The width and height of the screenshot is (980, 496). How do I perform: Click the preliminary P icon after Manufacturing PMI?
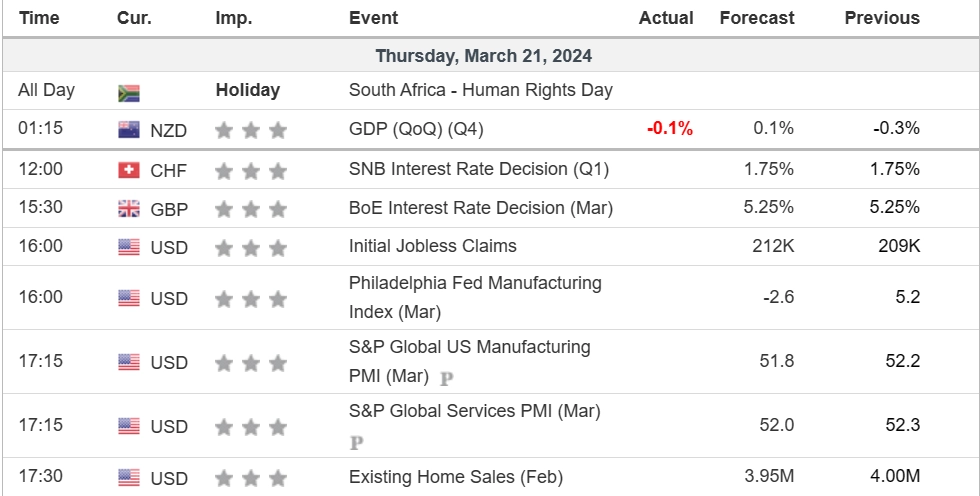[446, 379]
